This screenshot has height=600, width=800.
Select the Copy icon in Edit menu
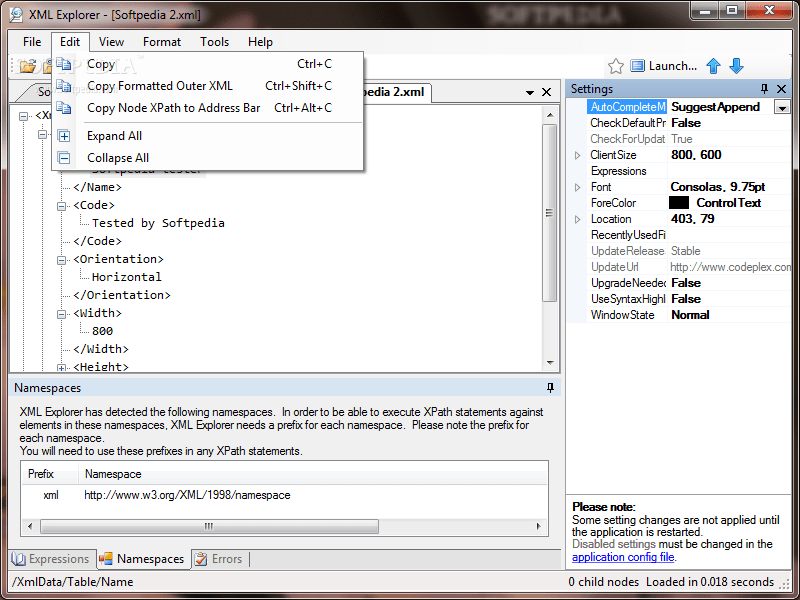[x=63, y=64]
